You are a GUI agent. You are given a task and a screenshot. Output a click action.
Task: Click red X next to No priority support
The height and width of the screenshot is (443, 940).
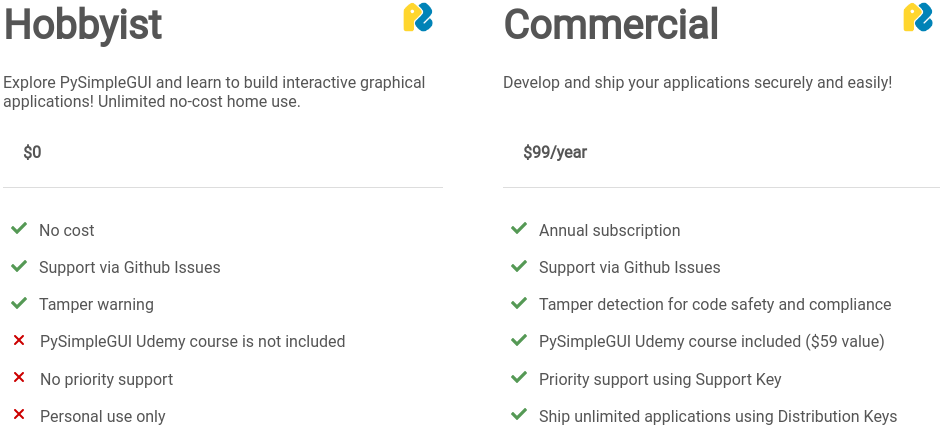(x=19, y=378)
